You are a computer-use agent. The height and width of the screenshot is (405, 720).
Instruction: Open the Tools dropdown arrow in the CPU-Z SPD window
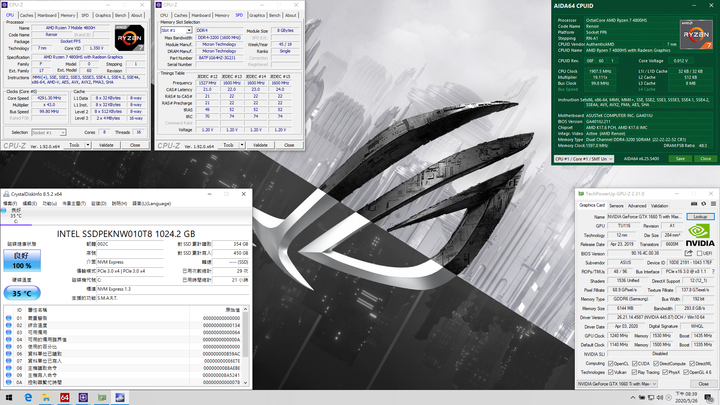(x=242, y=145)
